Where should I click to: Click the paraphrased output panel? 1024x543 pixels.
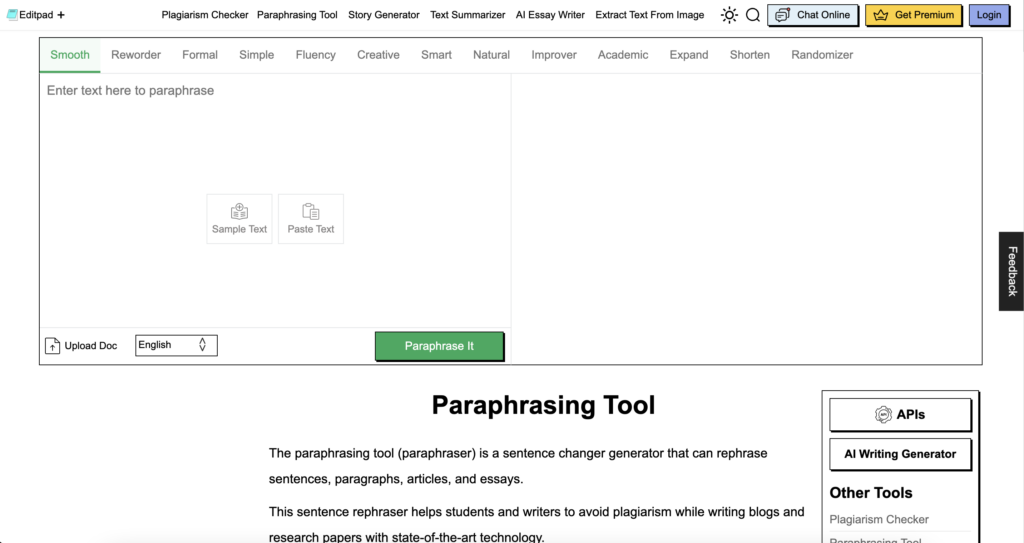(x=746, y=219)
